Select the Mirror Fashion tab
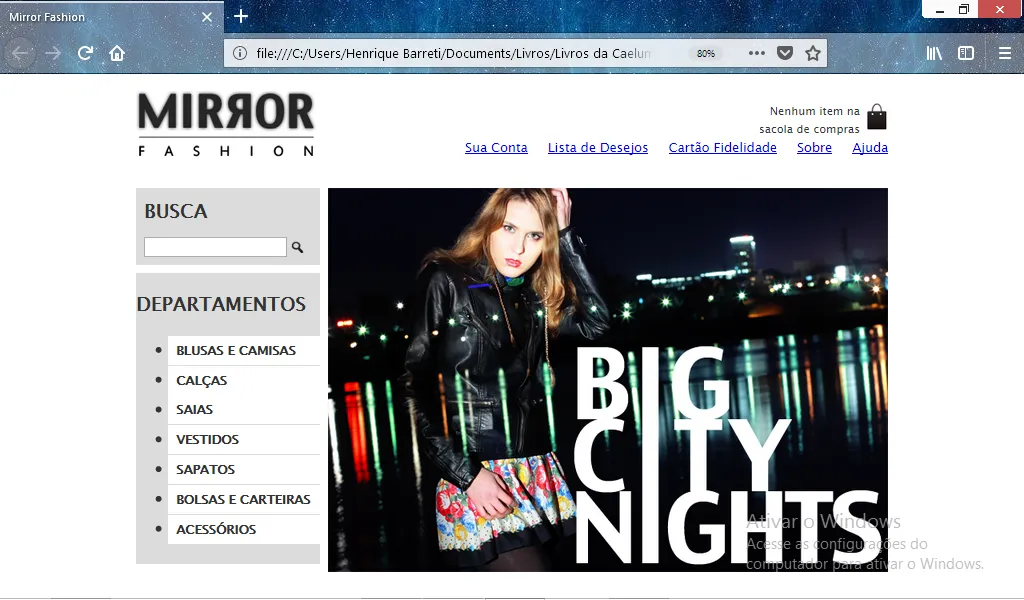This screenshot has height=600, width=1024. coord(100,16)
